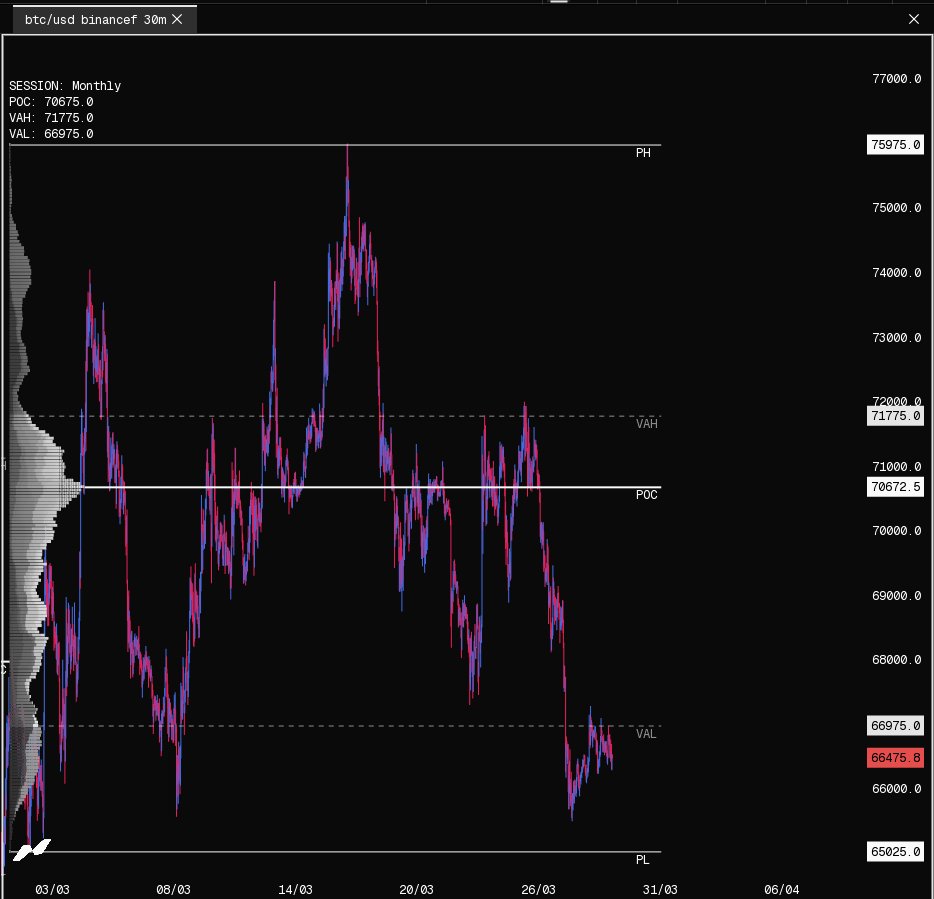Click the SESSION: Monthly label
Image resolution: width=934 pixels, height=899 pixels.
tap(65, 86)
